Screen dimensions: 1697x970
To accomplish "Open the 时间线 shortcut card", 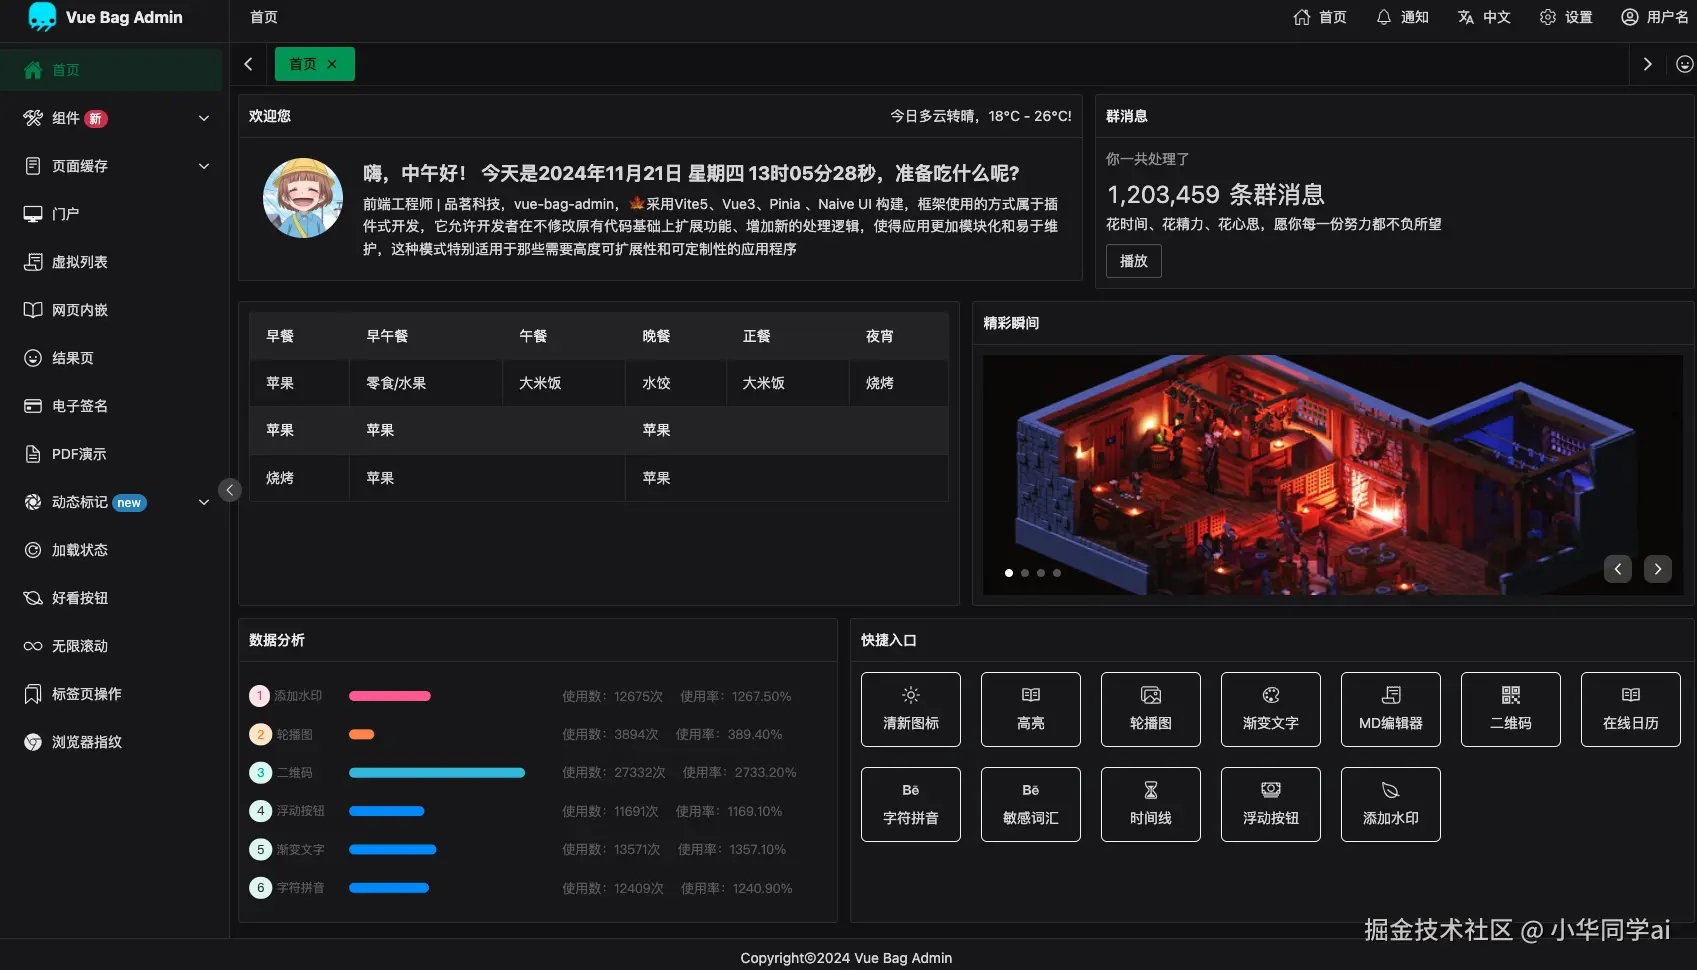I will (1151, 804).
